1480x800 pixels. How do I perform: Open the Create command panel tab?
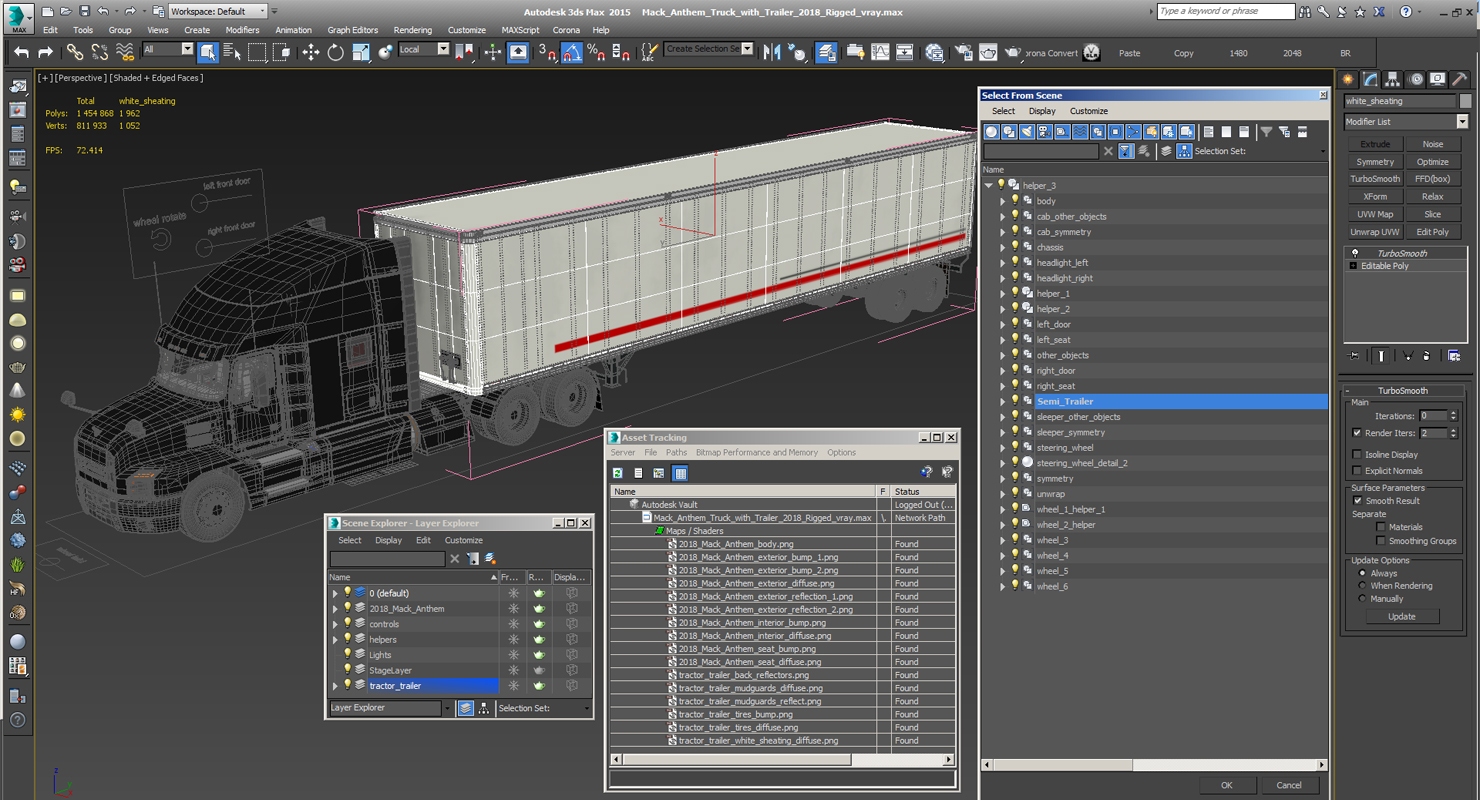tap(1348, 79)
